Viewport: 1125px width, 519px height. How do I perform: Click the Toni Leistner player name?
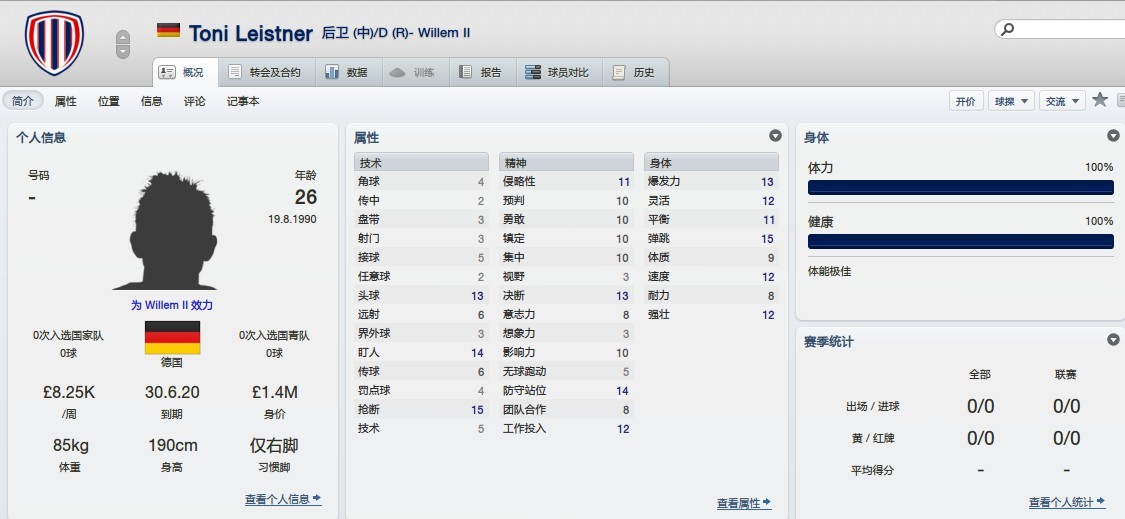tap(250, 33)
